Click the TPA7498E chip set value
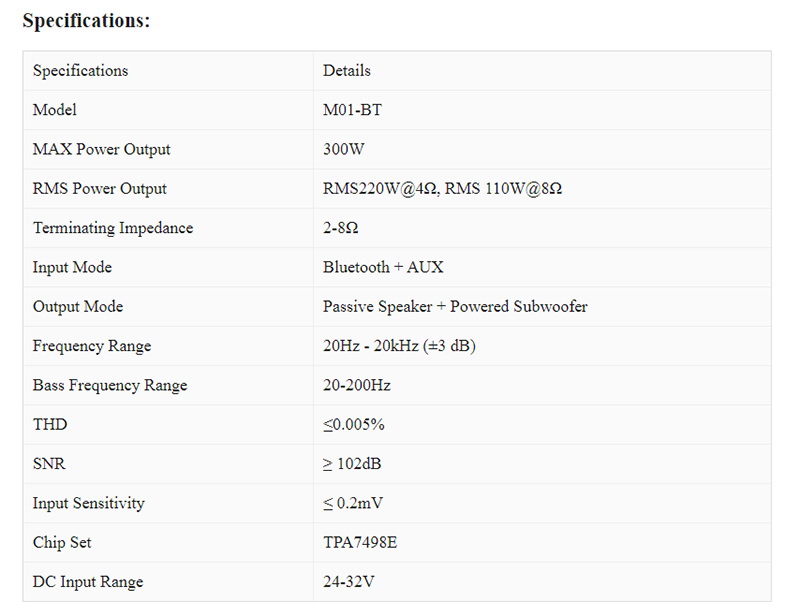 (360, 542)
